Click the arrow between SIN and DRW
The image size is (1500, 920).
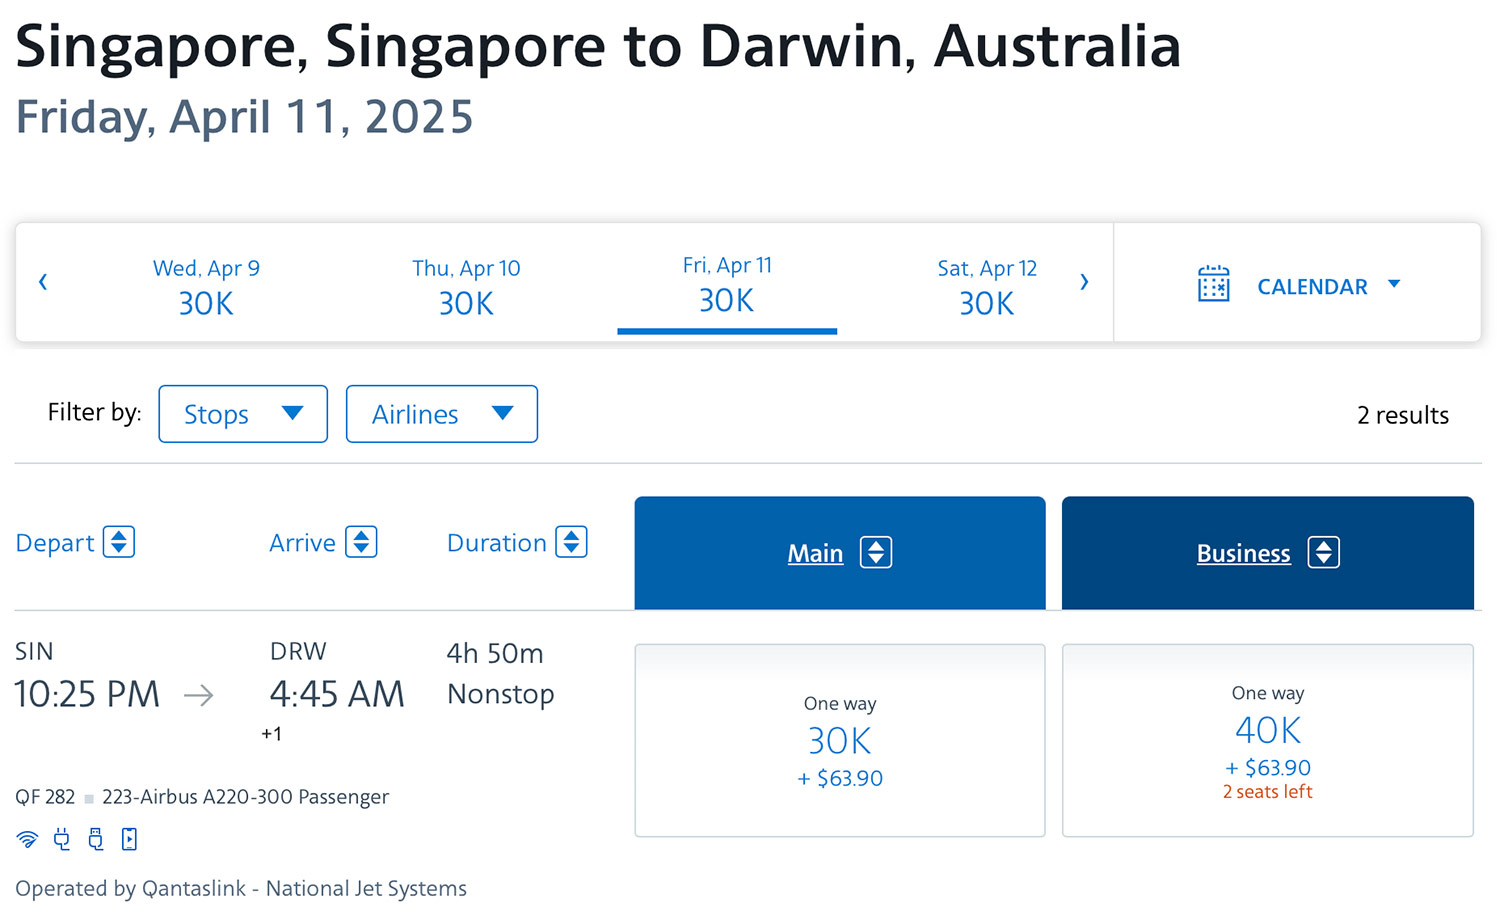[x=199, y=695]
